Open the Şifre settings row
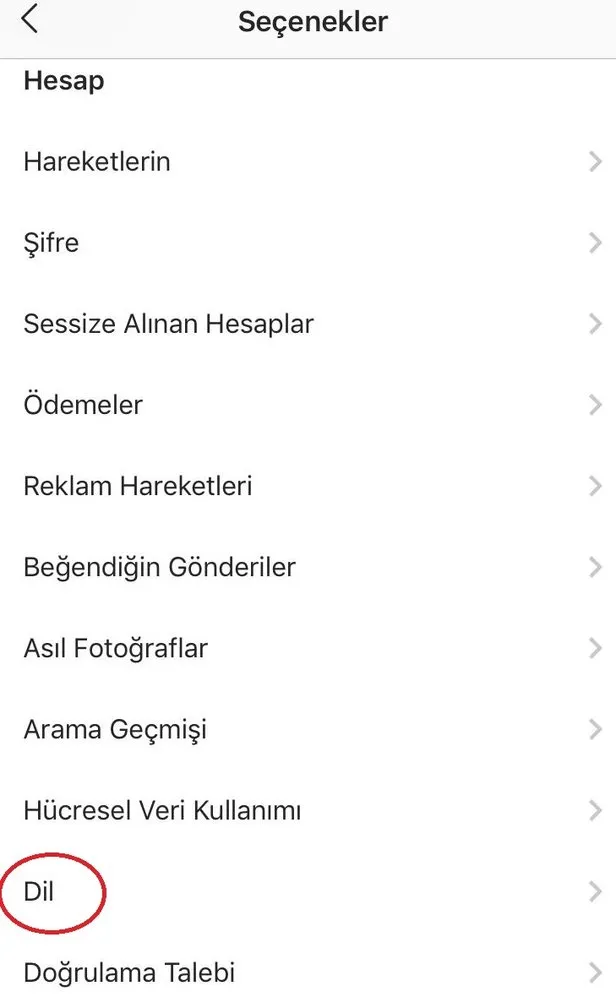 (51, 243)
